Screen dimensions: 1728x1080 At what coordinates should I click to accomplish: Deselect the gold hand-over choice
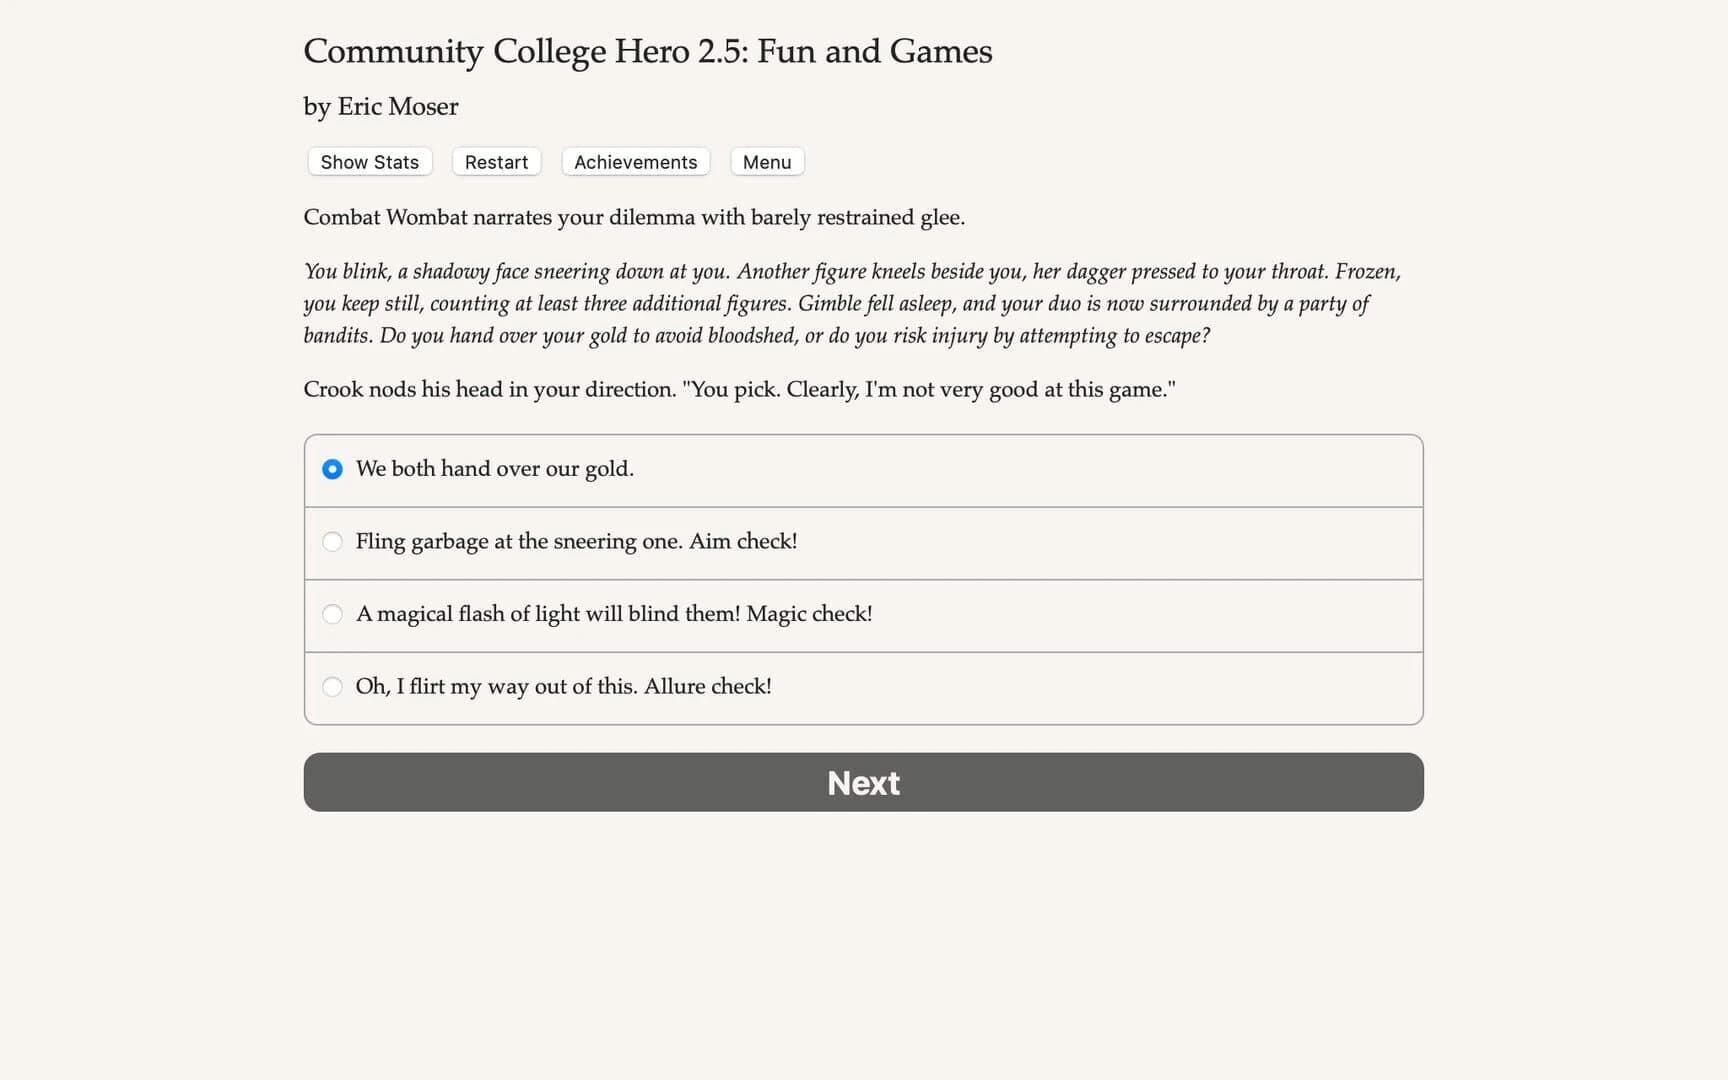(332, 468)
